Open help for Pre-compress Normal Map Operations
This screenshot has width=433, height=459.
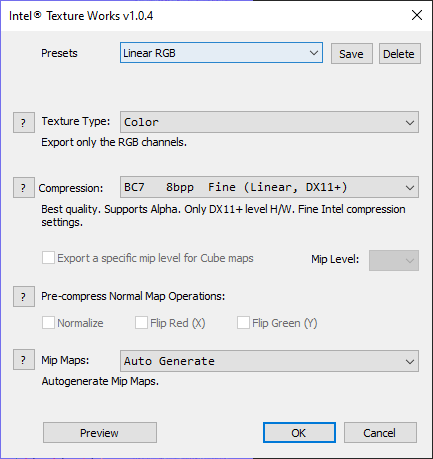(x=24, y=296)
